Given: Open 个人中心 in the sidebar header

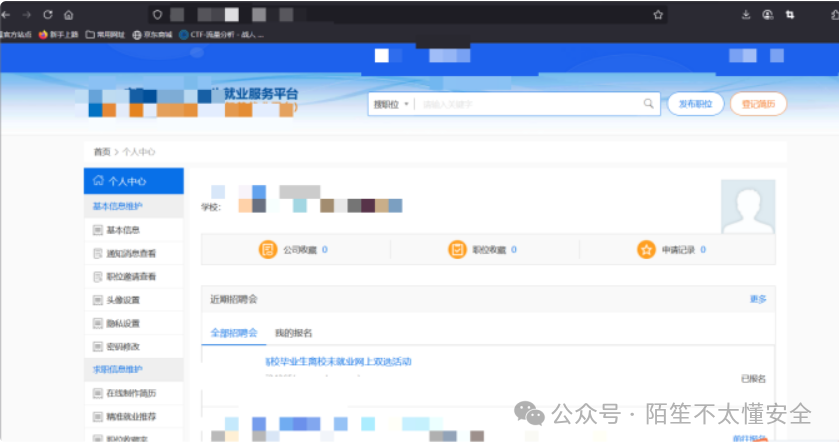Looking at the screenshot, I should tap(134, 181).
